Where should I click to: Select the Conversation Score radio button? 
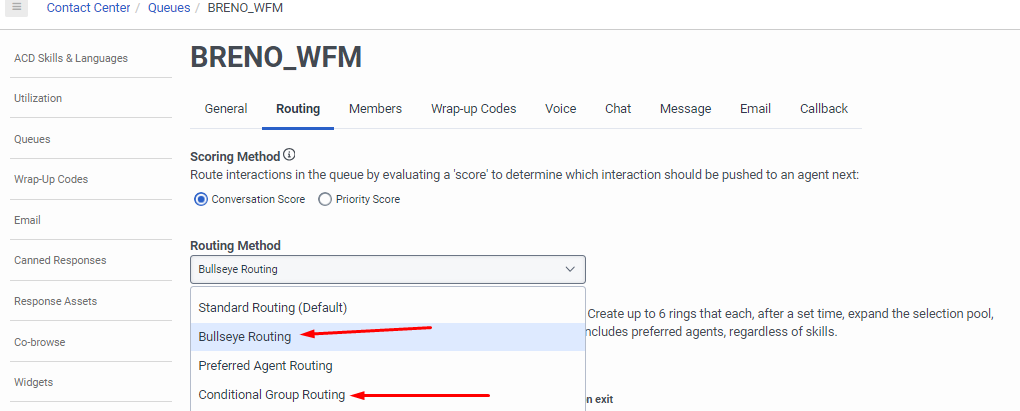pyautogui.click(x=201, y=199)
